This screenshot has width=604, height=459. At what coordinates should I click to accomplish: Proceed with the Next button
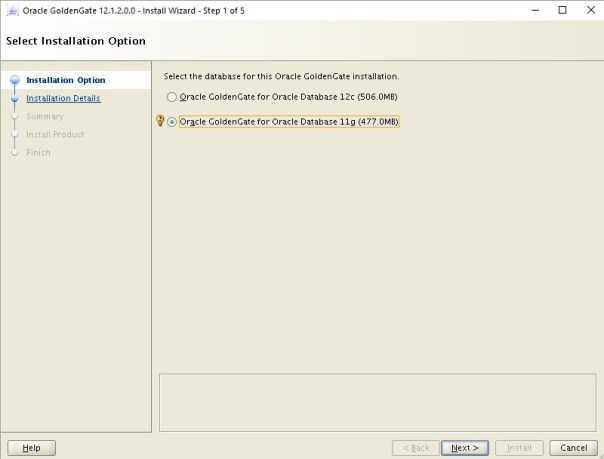[465, 448]
